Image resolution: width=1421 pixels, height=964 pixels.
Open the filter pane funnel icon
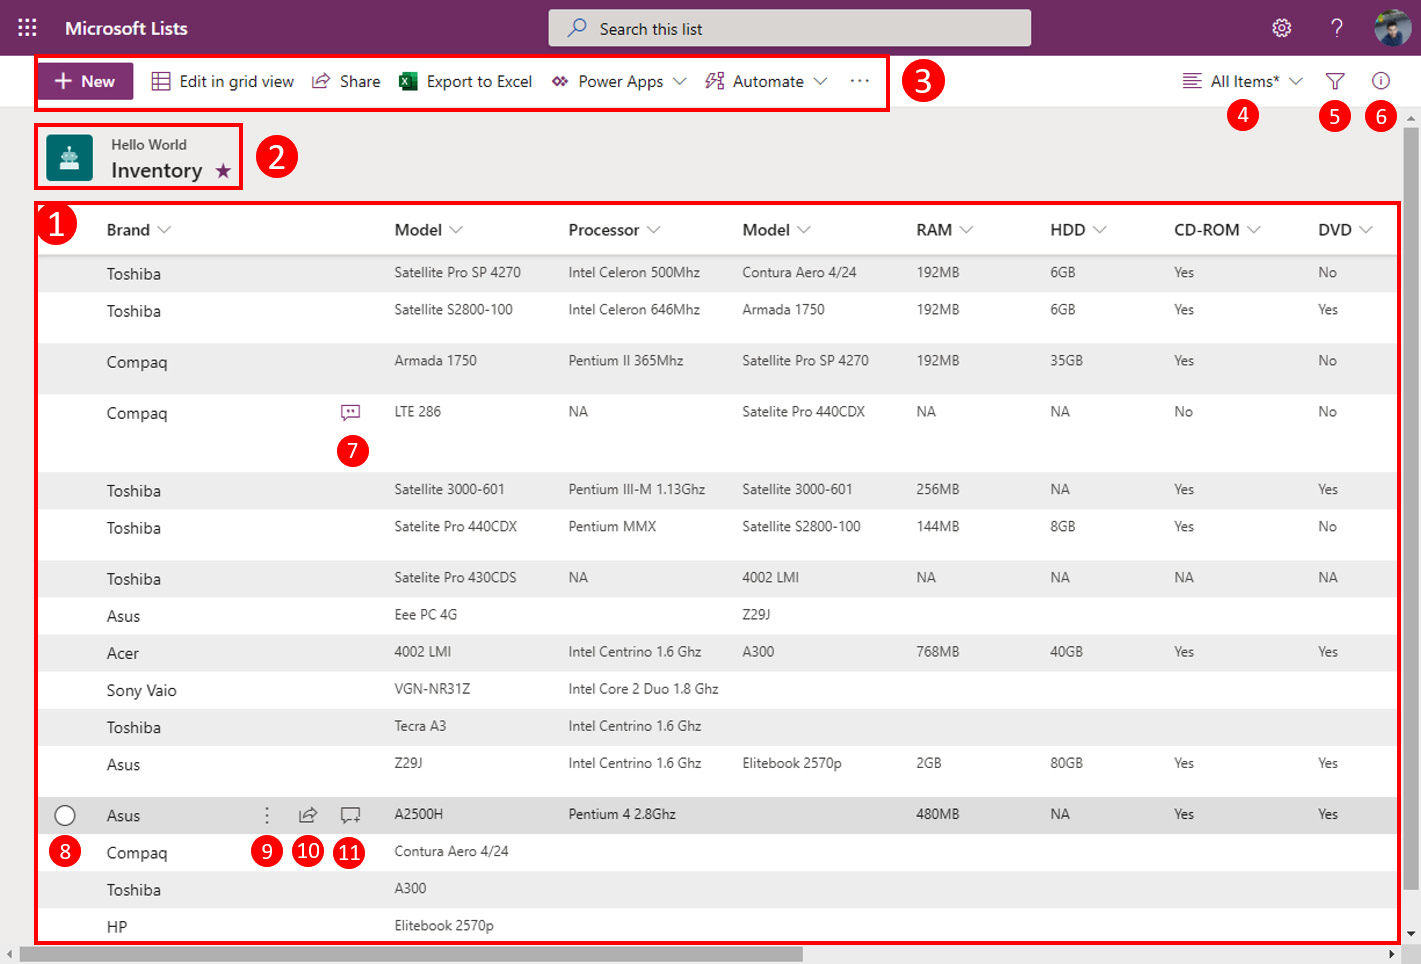point(1335,81)
